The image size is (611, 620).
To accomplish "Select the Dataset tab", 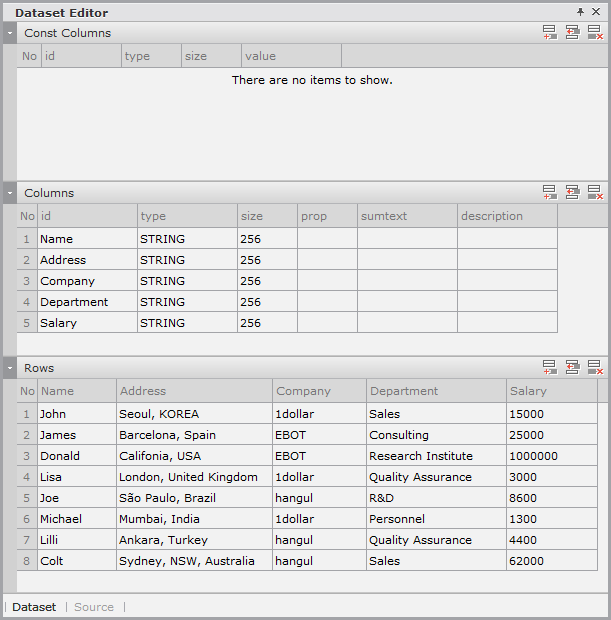I will [34, 607].
